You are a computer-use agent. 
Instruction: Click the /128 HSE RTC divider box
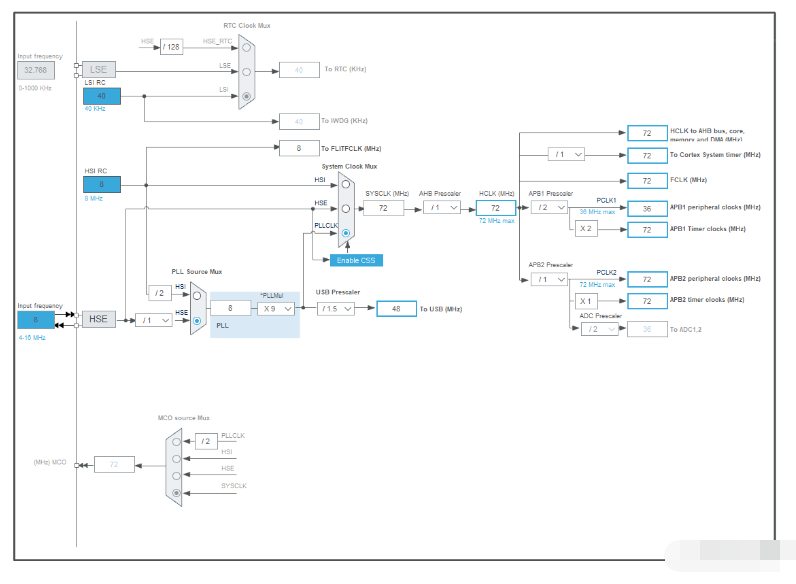(172, 47)
